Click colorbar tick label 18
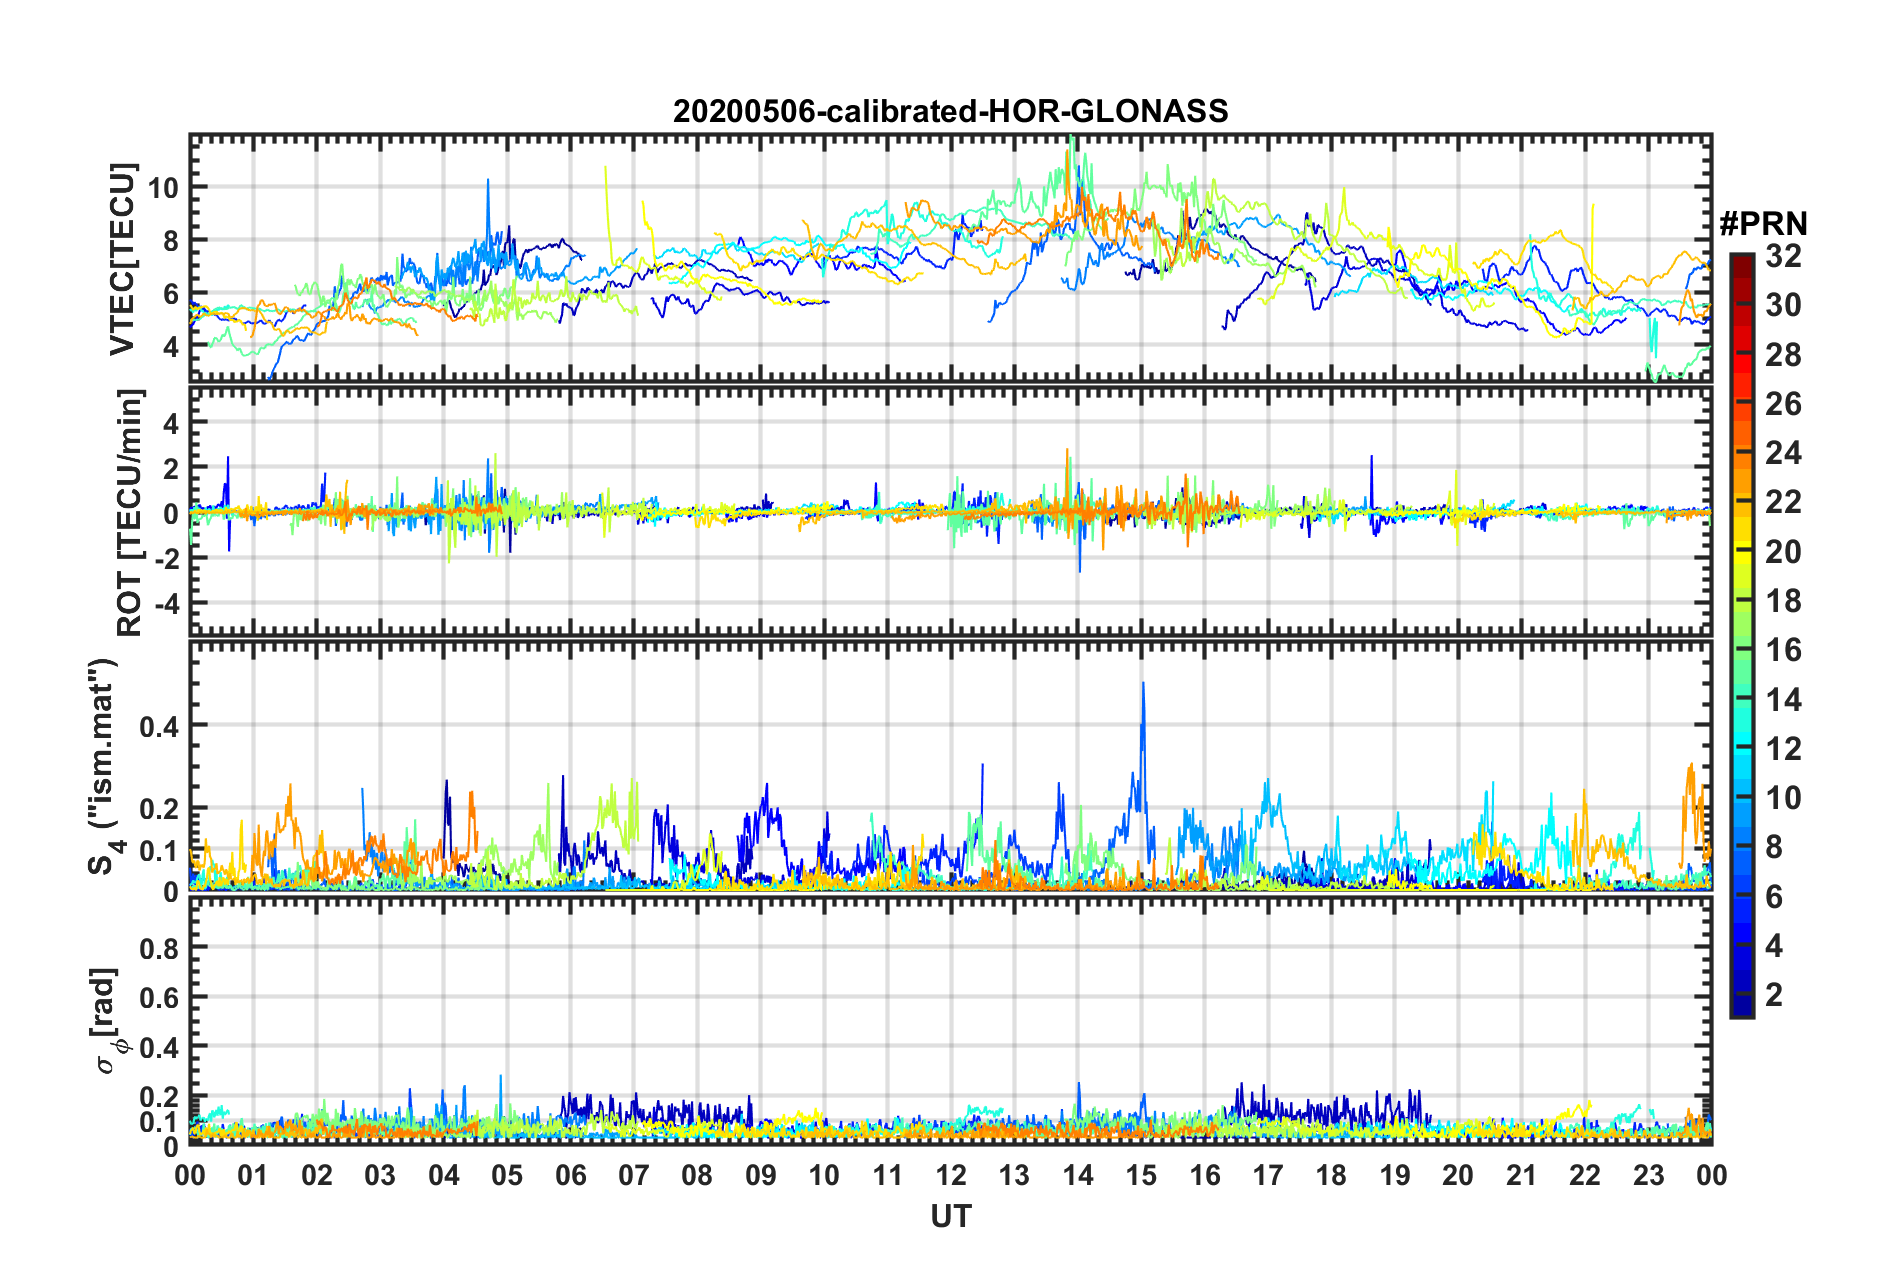 [x=1783, y=601]
